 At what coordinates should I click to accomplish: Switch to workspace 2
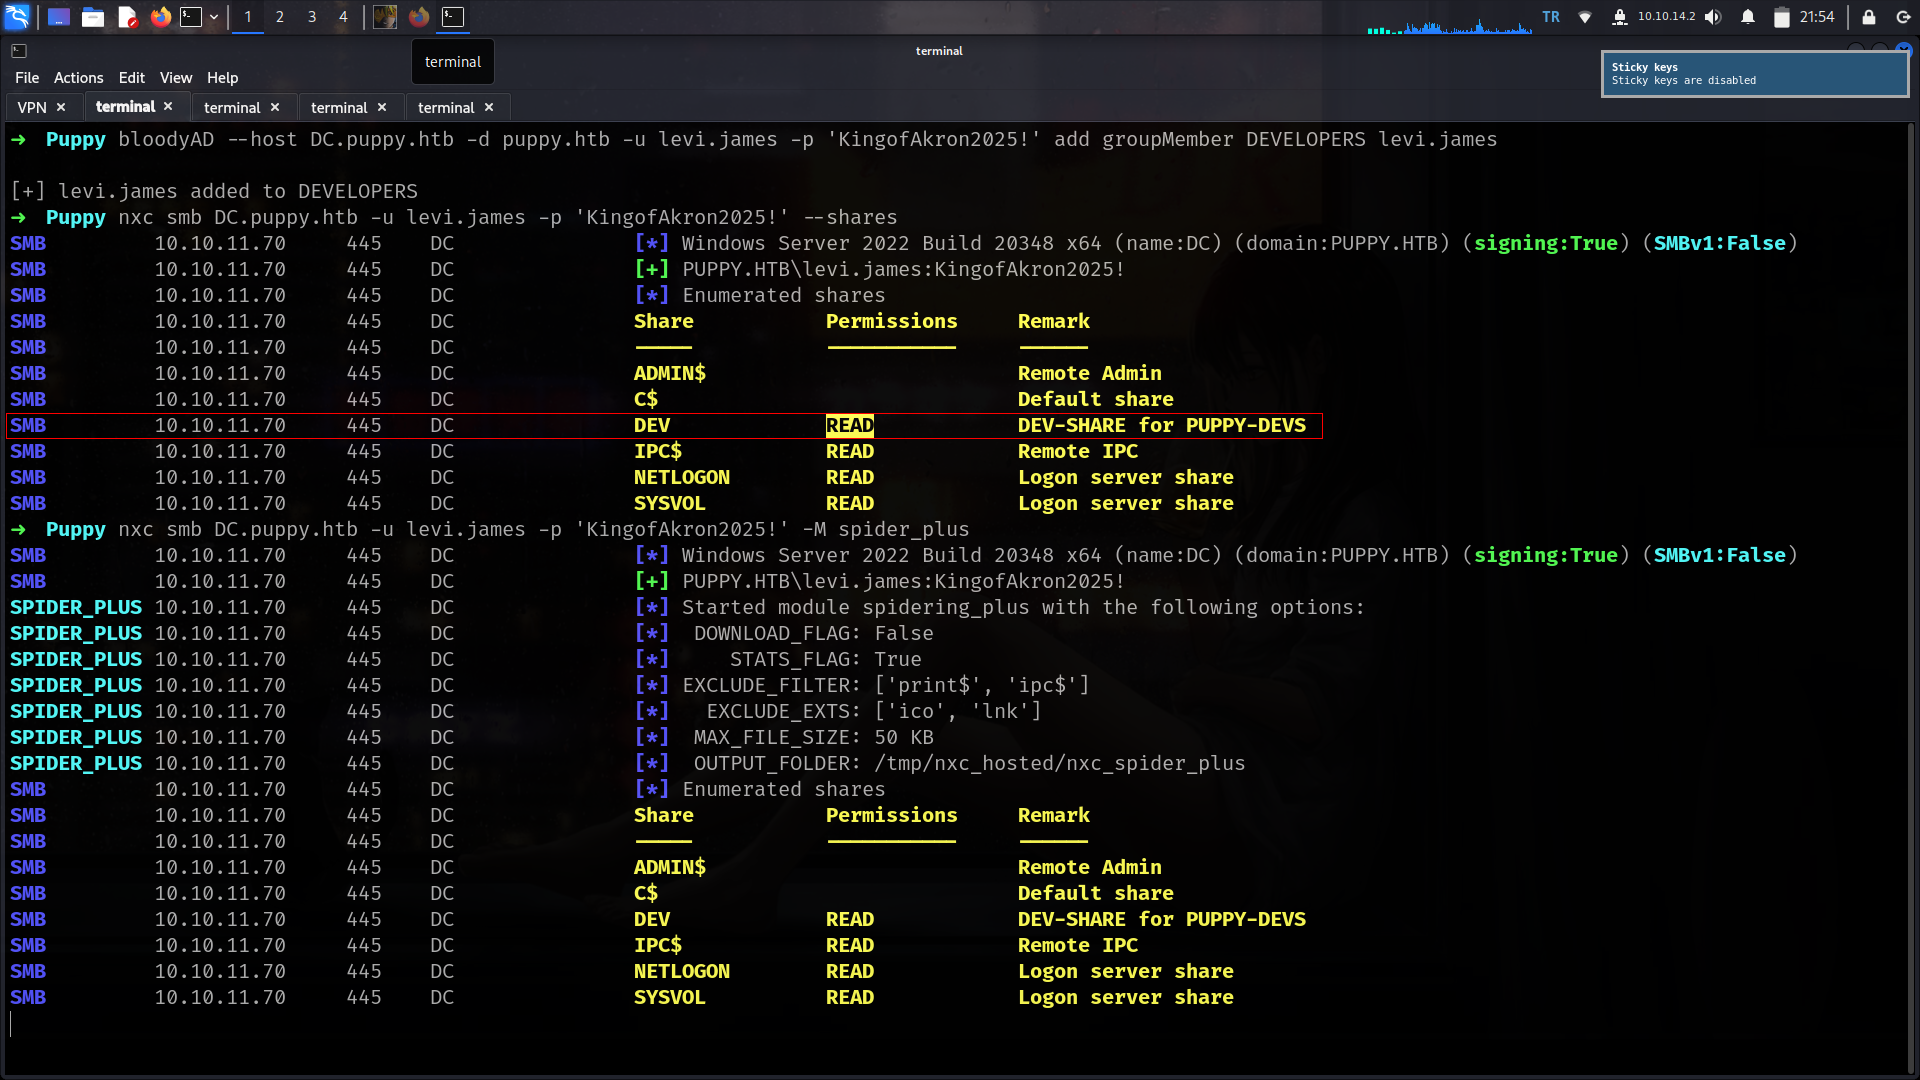tap(280, 16)
